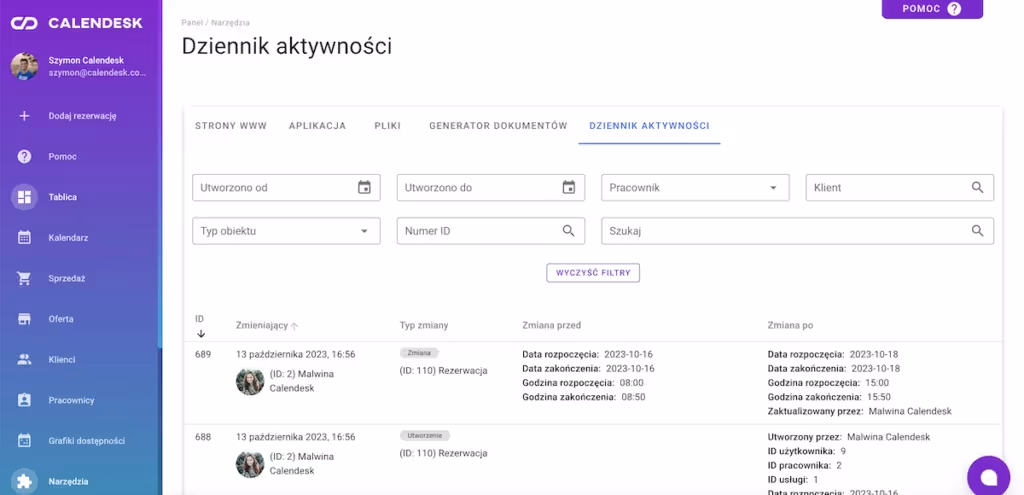Screen dimensions: 1024x495
Task: Switch to Generator dokumentów tab
Action: click(497, 126)
